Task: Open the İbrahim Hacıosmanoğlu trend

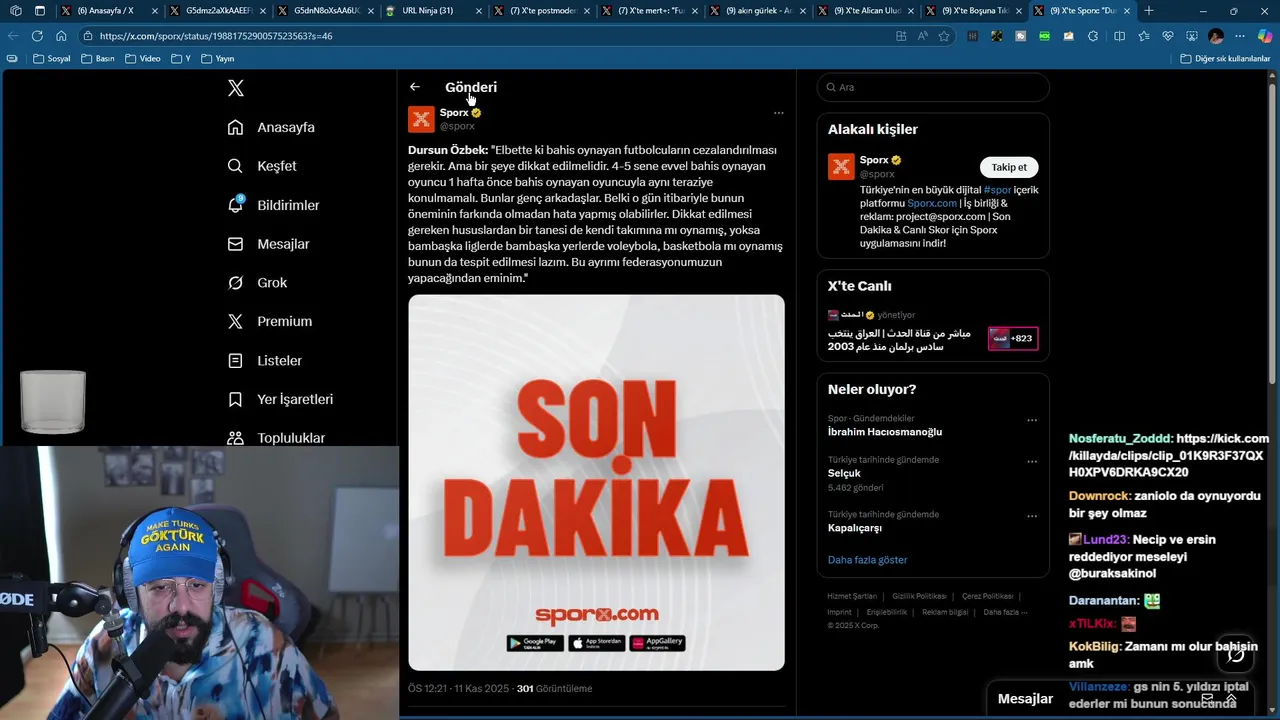Action: (x=885, y=432)
